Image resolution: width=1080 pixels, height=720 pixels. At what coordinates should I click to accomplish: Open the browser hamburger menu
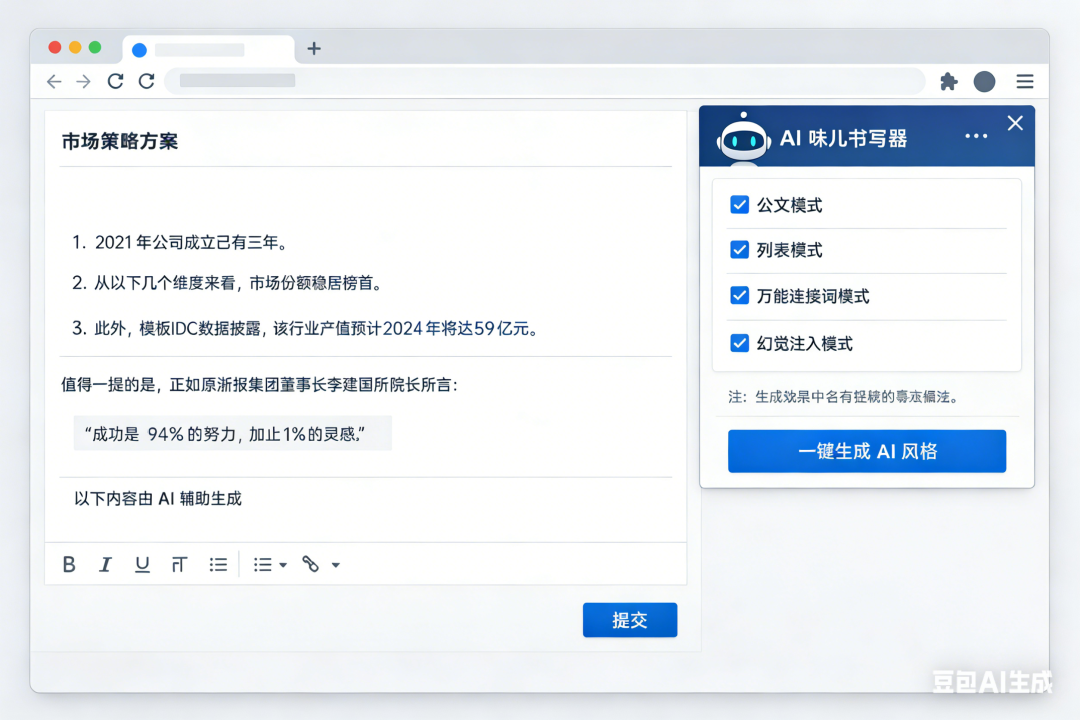[x=1025, y=81]
